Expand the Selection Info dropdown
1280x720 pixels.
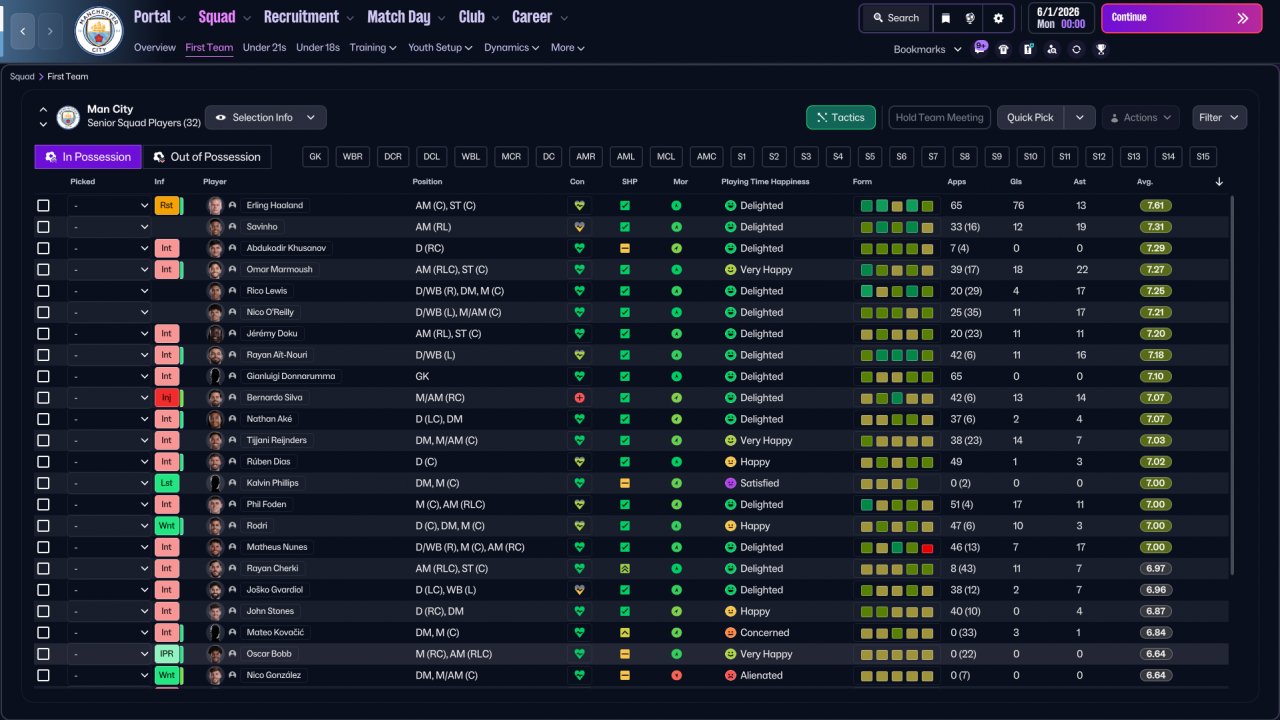[x=265, y=117]
